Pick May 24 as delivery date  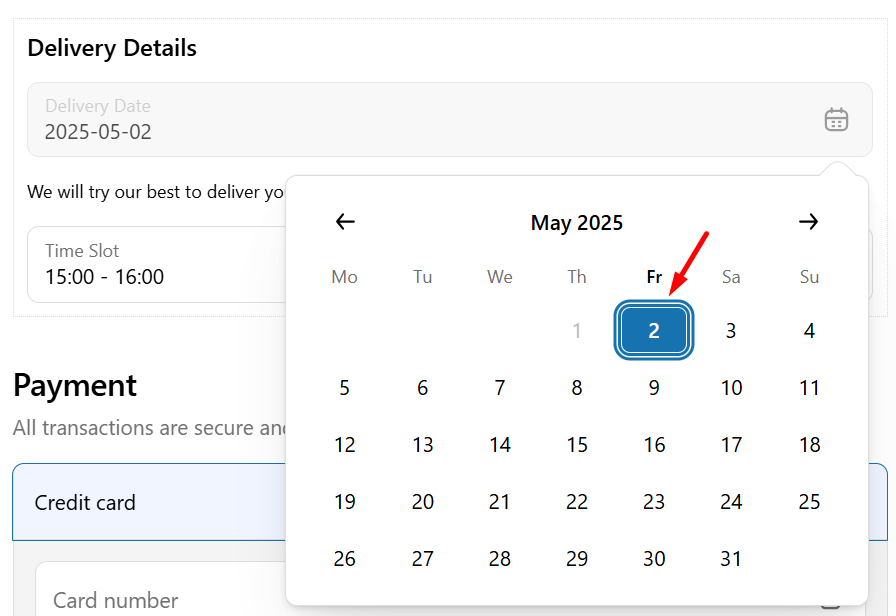731,502
